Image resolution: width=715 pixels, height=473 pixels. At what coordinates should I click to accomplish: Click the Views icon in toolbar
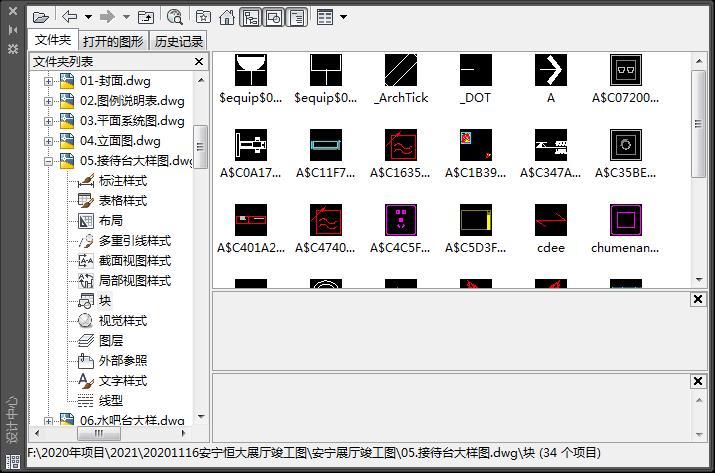coord(325,17)
